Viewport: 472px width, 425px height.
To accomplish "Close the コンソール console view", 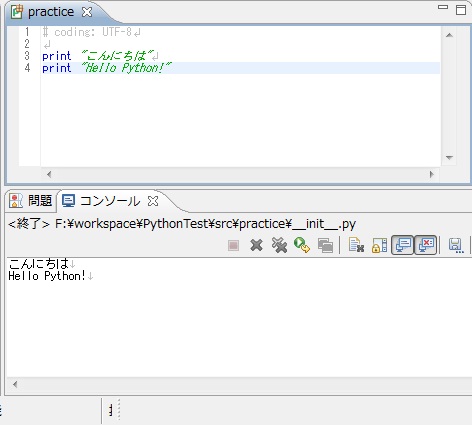I will (153, 201).
